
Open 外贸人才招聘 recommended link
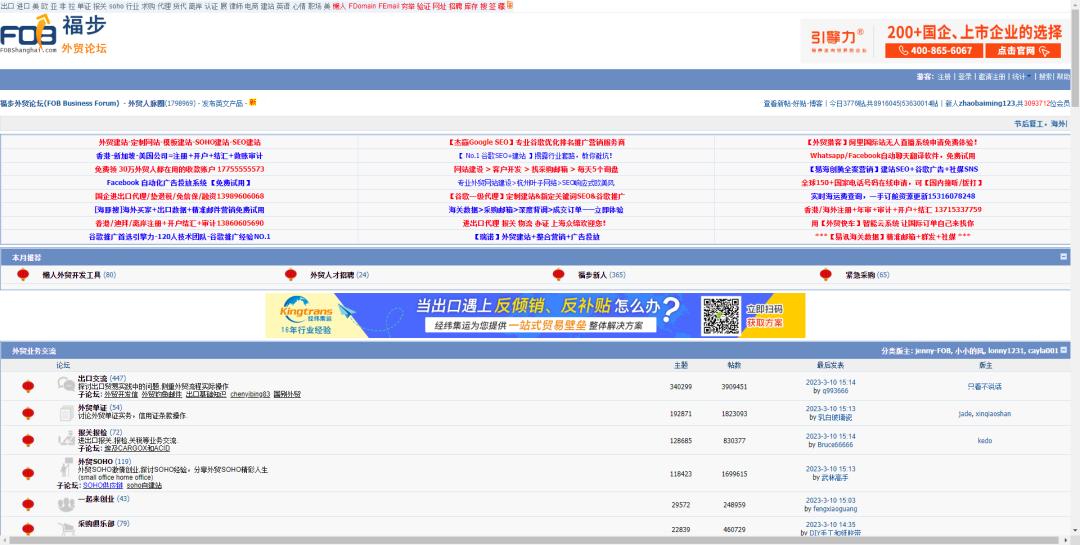pyautogui.click(x=331, y=275)
